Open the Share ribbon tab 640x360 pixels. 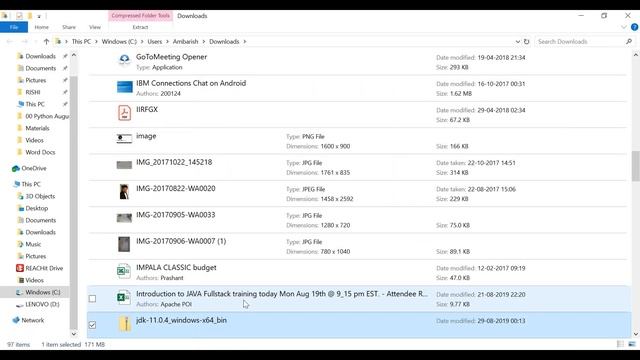69,27
